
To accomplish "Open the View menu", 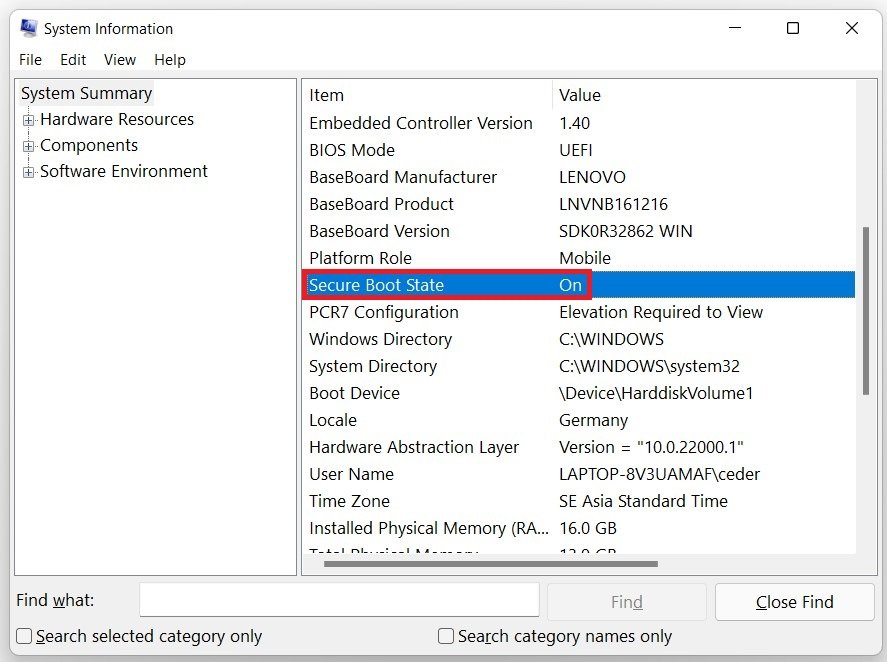I will (120, 60).
